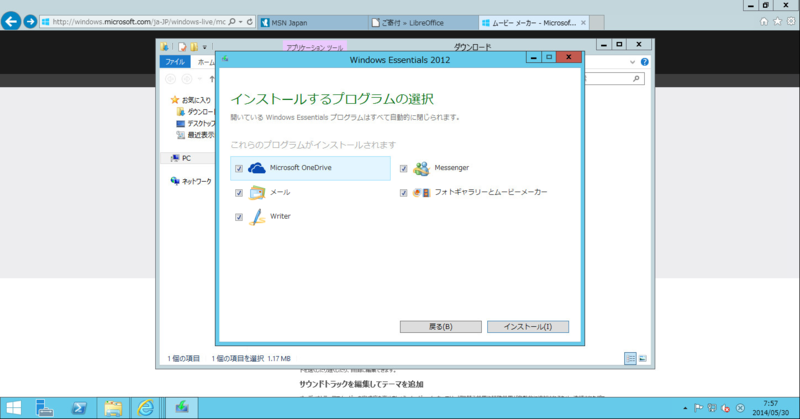Open File Explorer from the taskbar
Screen dimensions: 800x419
point(113,408)
